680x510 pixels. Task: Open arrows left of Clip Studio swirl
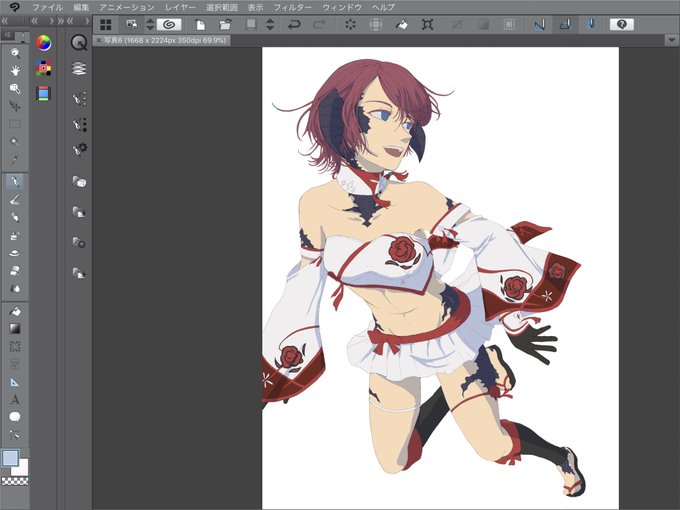(150, 25)
